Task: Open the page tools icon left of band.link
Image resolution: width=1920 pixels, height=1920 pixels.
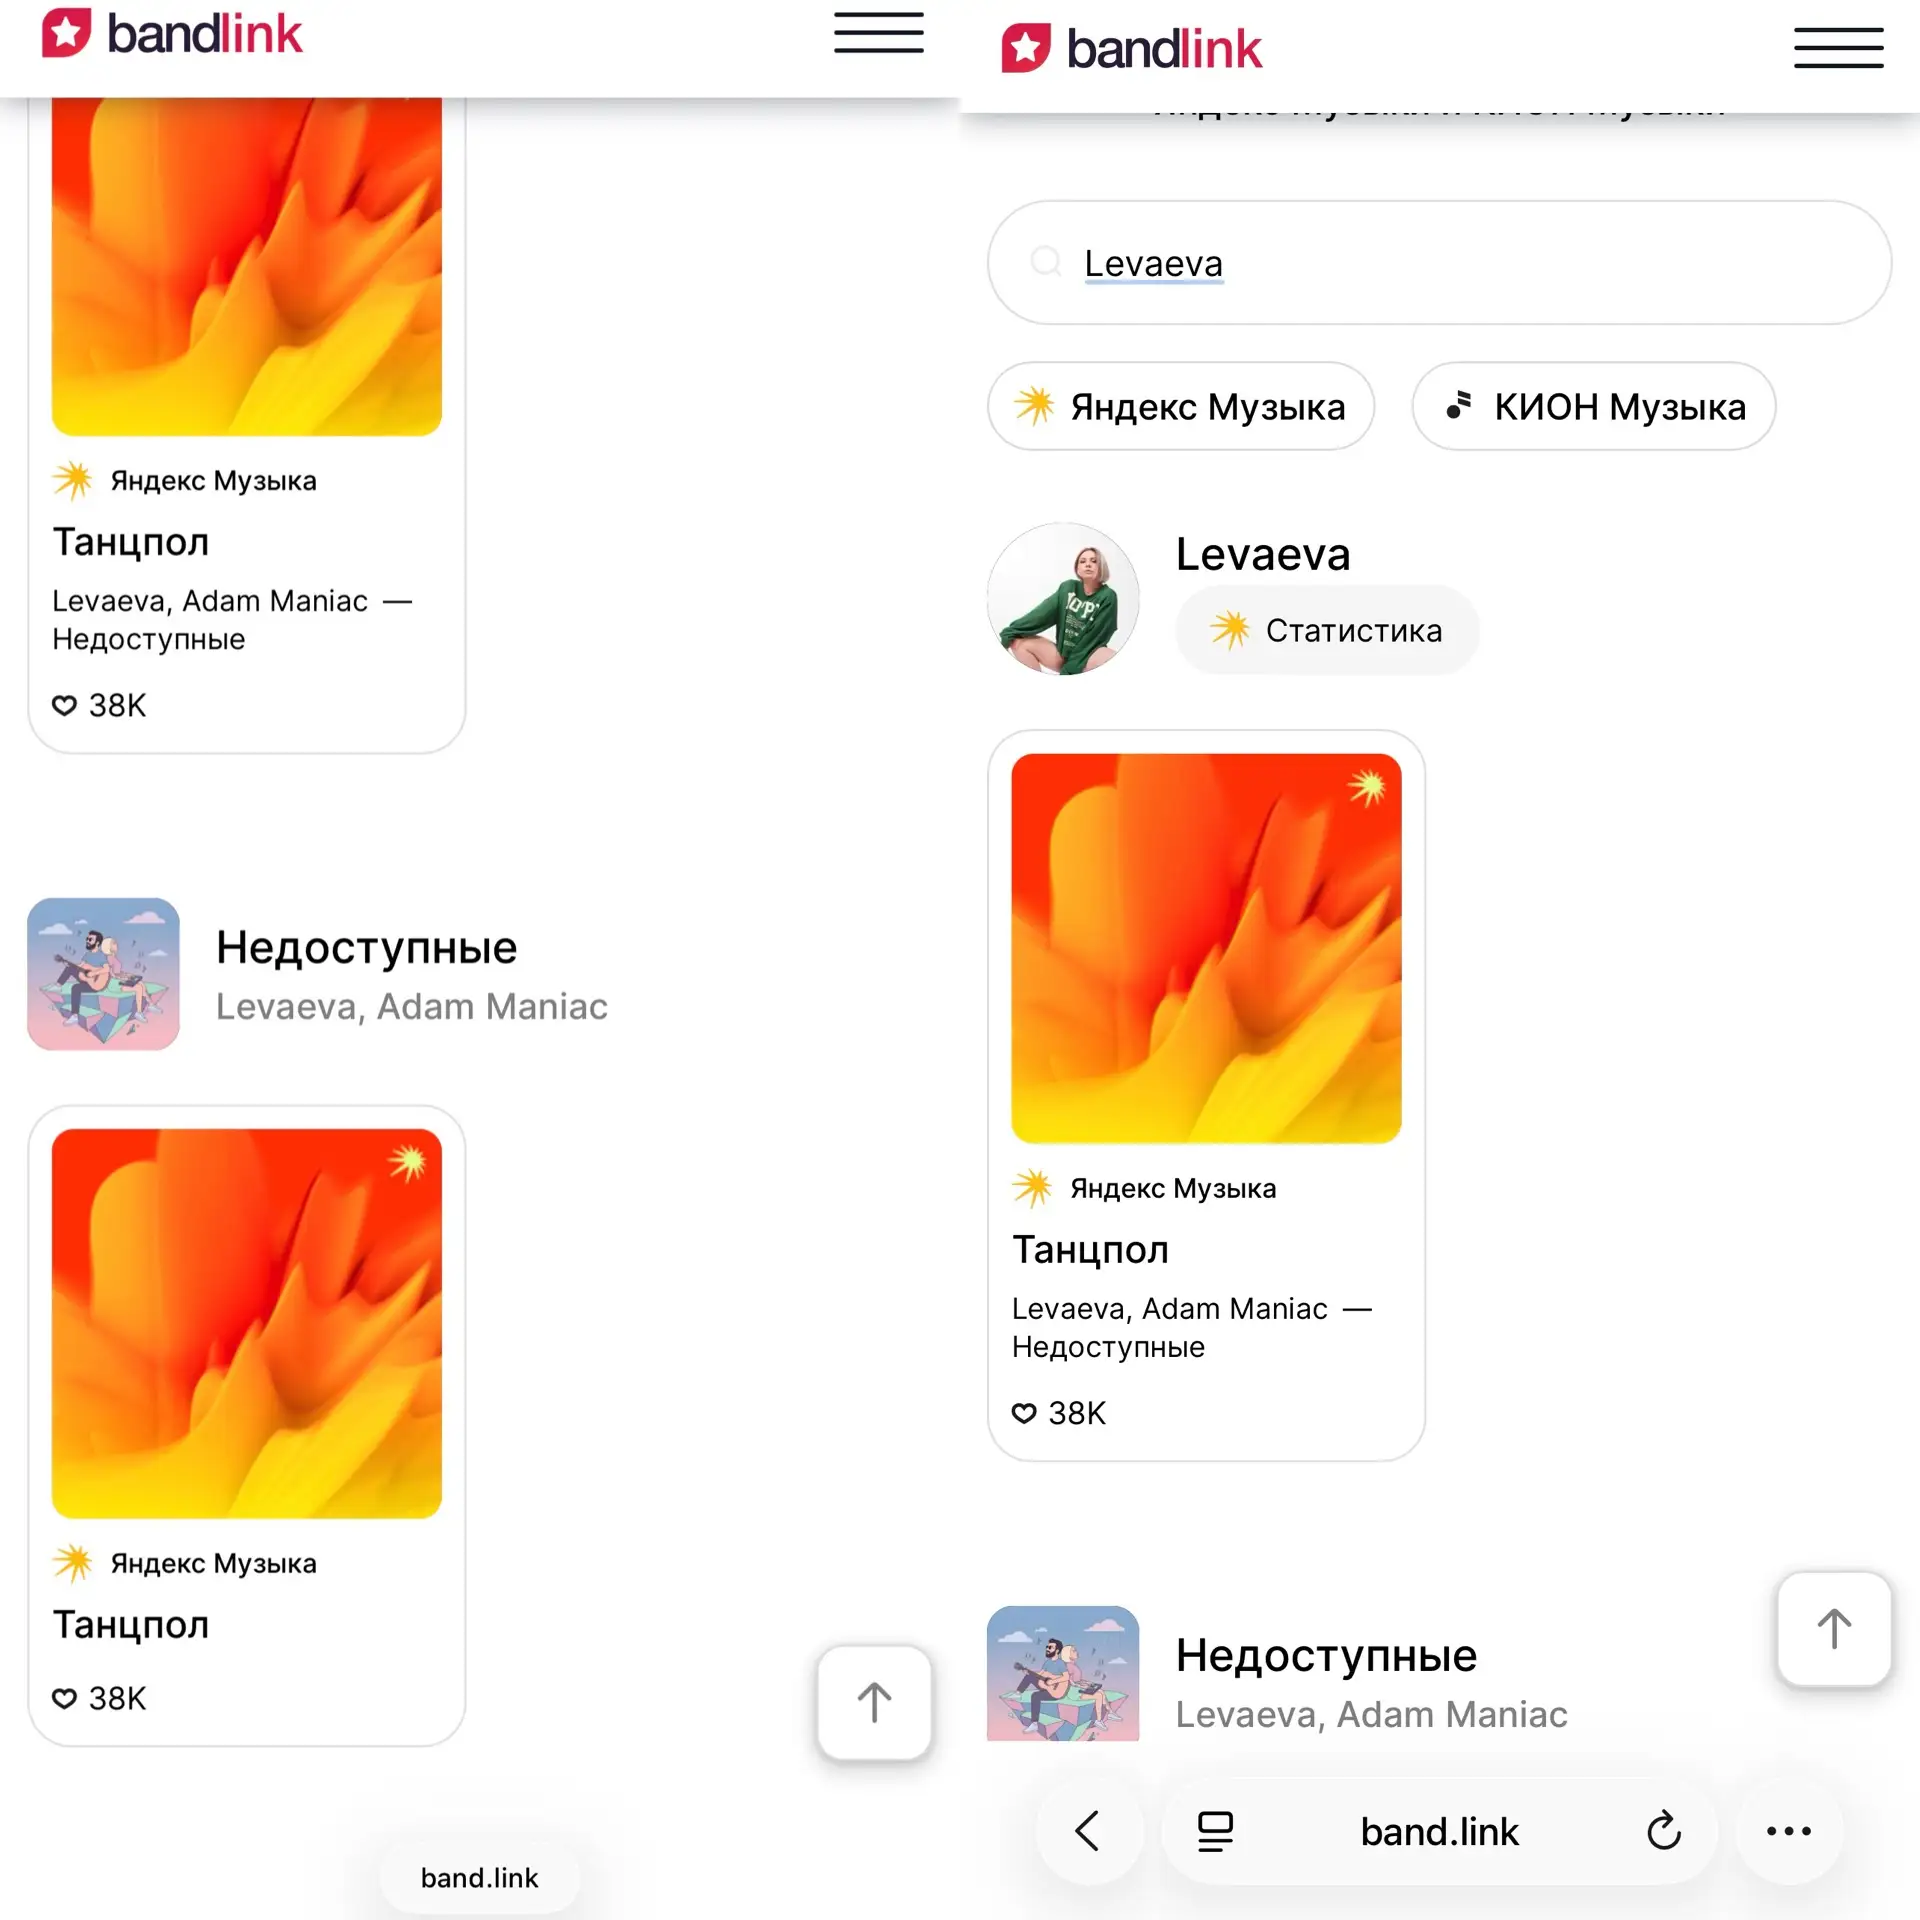Action: click(x=1215, y=1831)
